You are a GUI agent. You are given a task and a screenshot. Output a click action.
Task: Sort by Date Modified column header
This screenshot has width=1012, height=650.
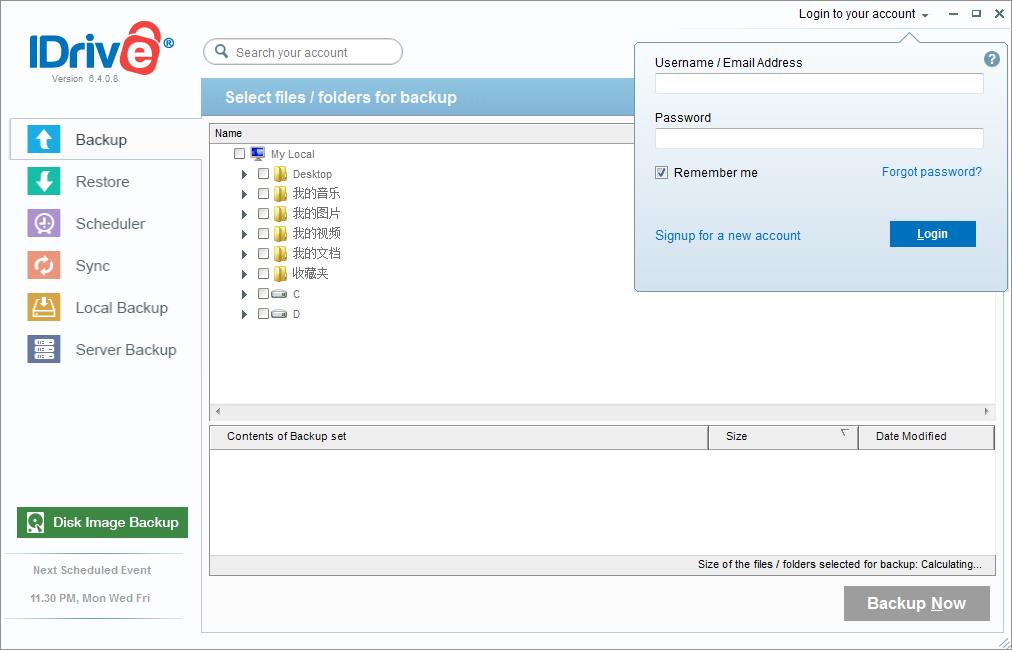pos(925,437)
